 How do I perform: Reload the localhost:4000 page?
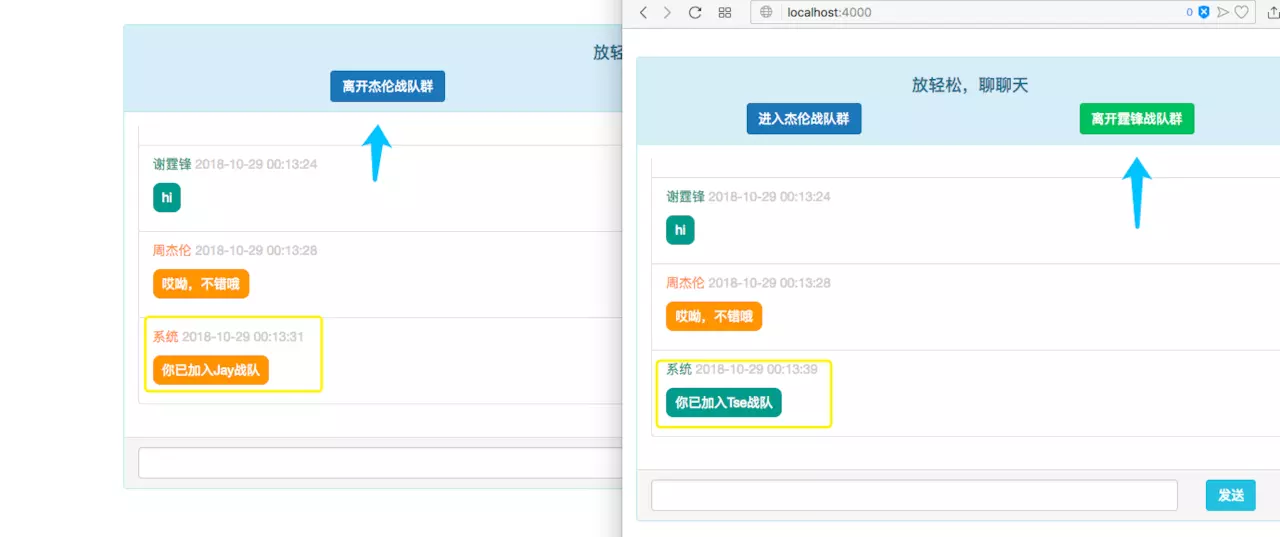[x=695, y=12]
